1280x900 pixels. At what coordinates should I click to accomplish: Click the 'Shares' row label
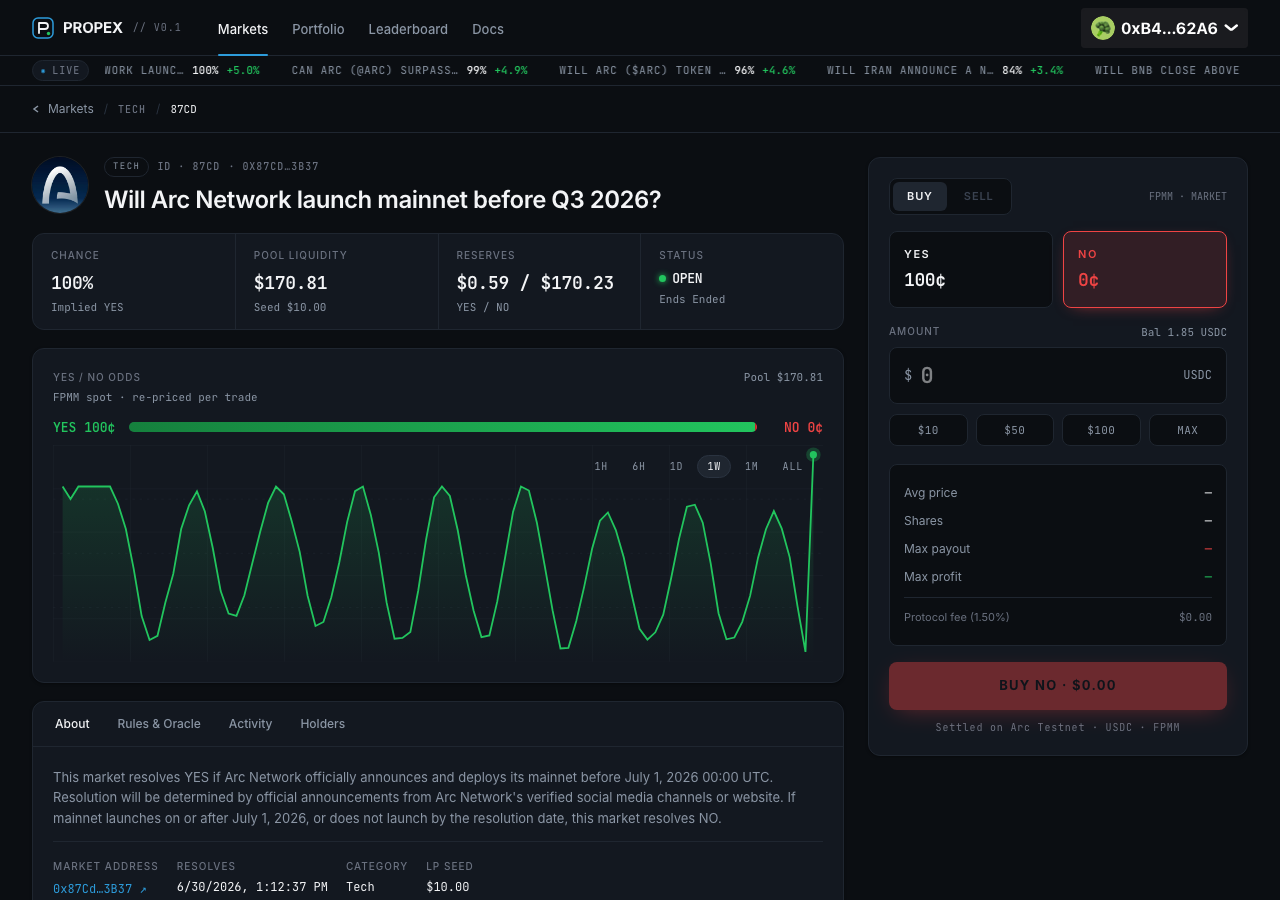(924, 521)
